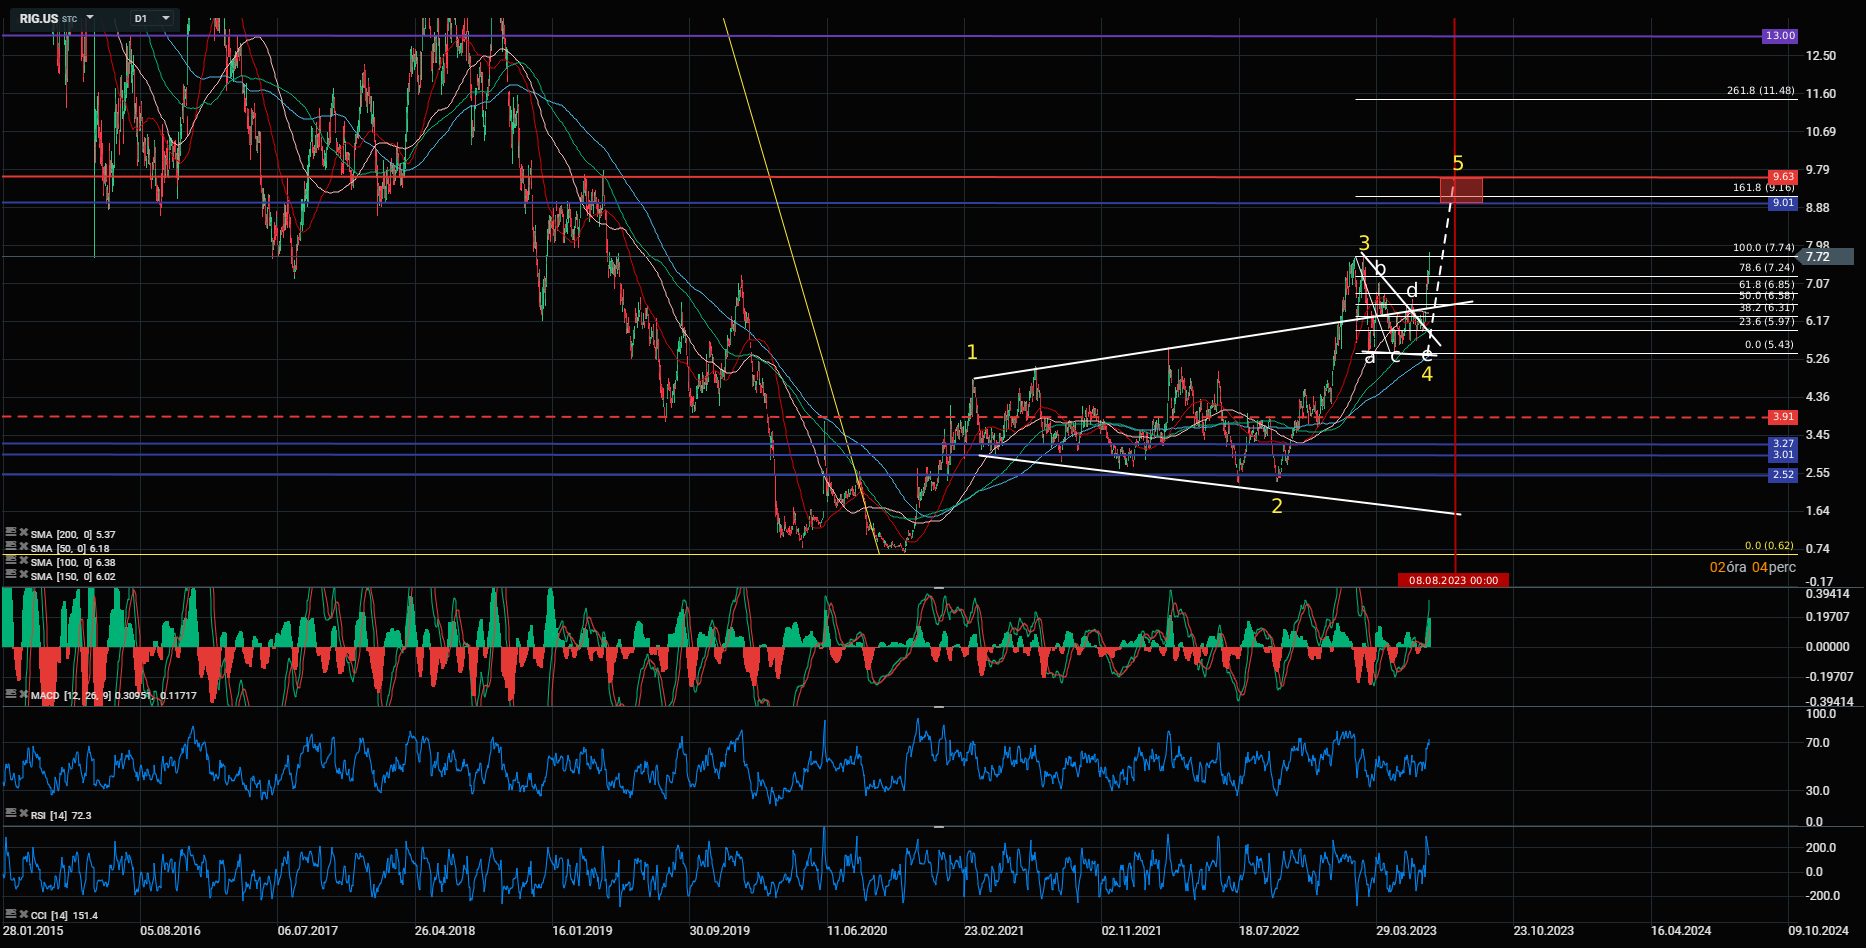Click the candle countdown timer '02óra 04perc'
Image resolution: width=1866 pixels, height=948 pixels.
tap(1753, 567)
